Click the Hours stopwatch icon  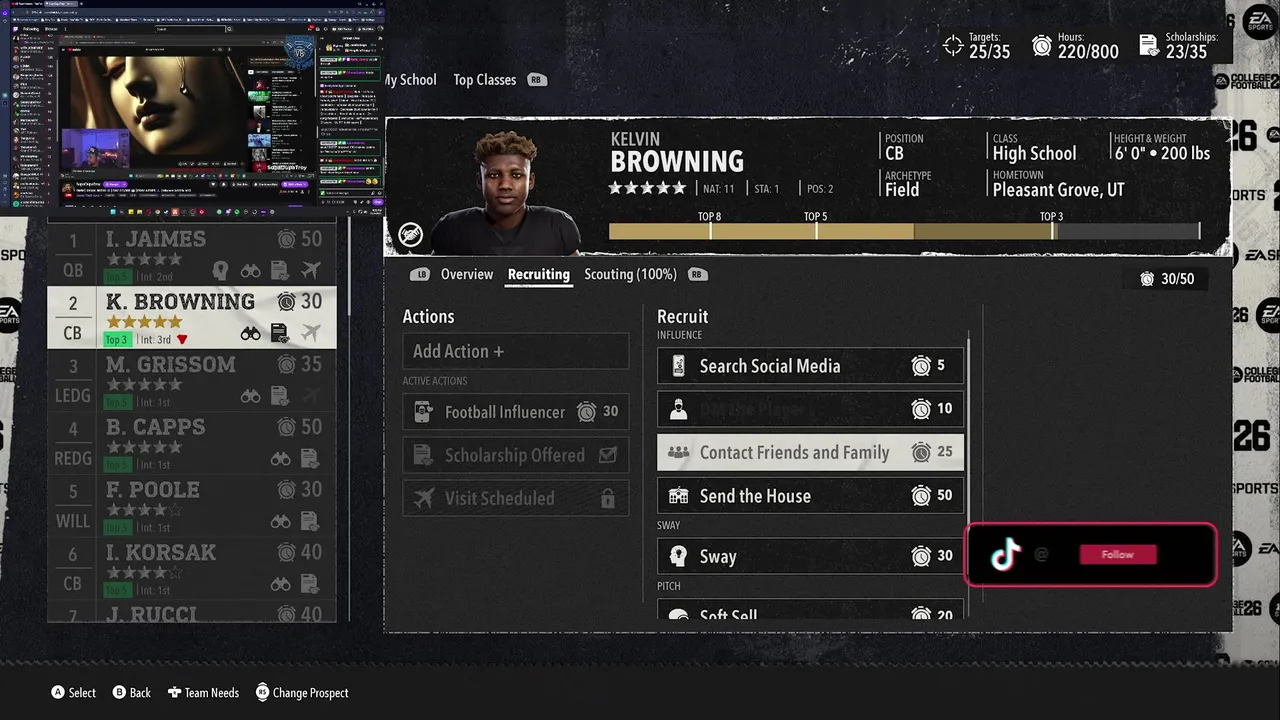point(1042,46)
